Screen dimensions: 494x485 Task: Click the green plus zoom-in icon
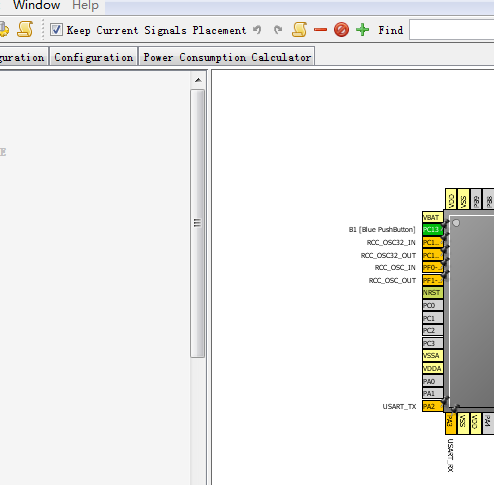(x=362, y=30)
